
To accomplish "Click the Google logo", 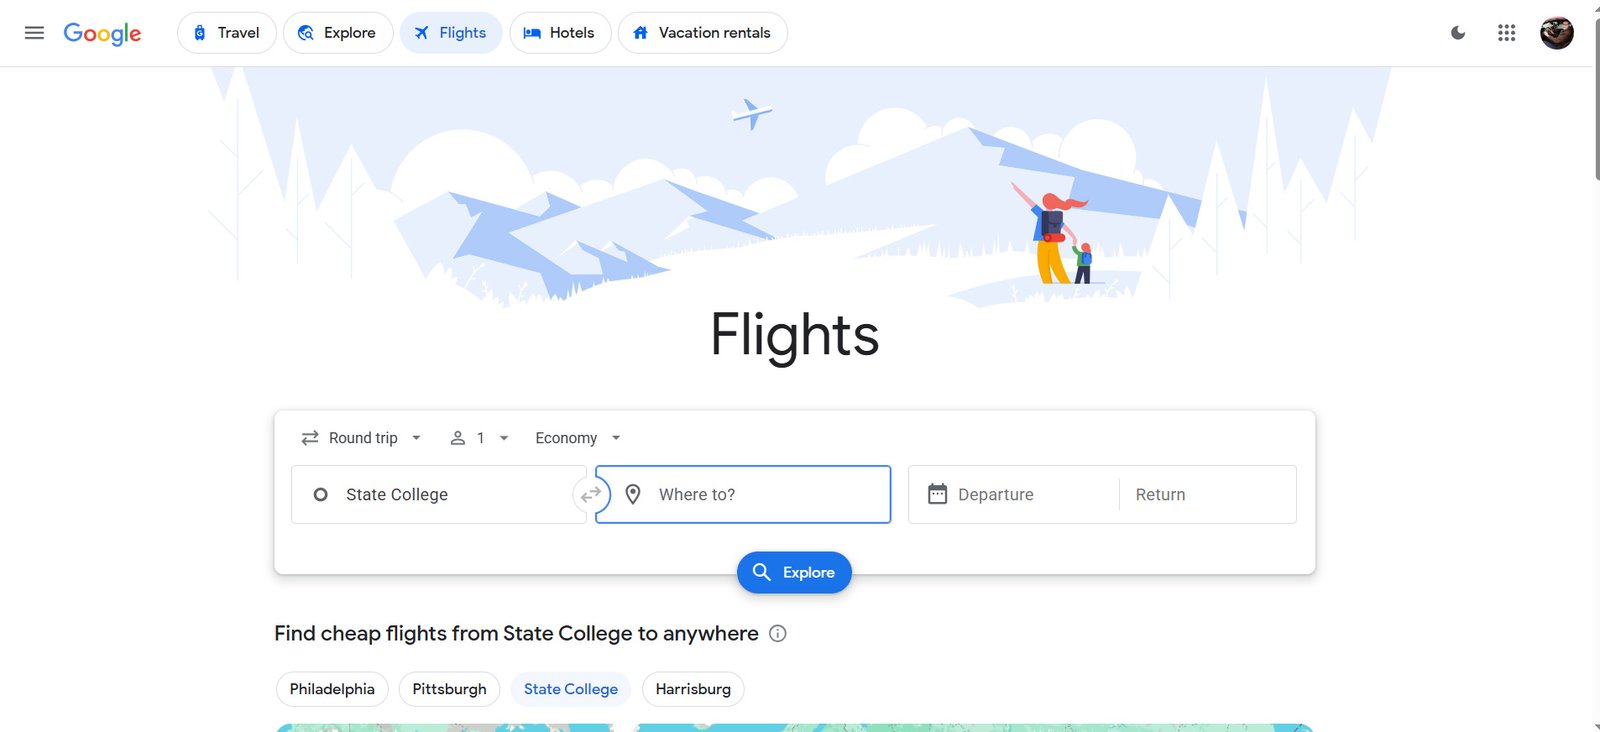I will coord(102,33).
